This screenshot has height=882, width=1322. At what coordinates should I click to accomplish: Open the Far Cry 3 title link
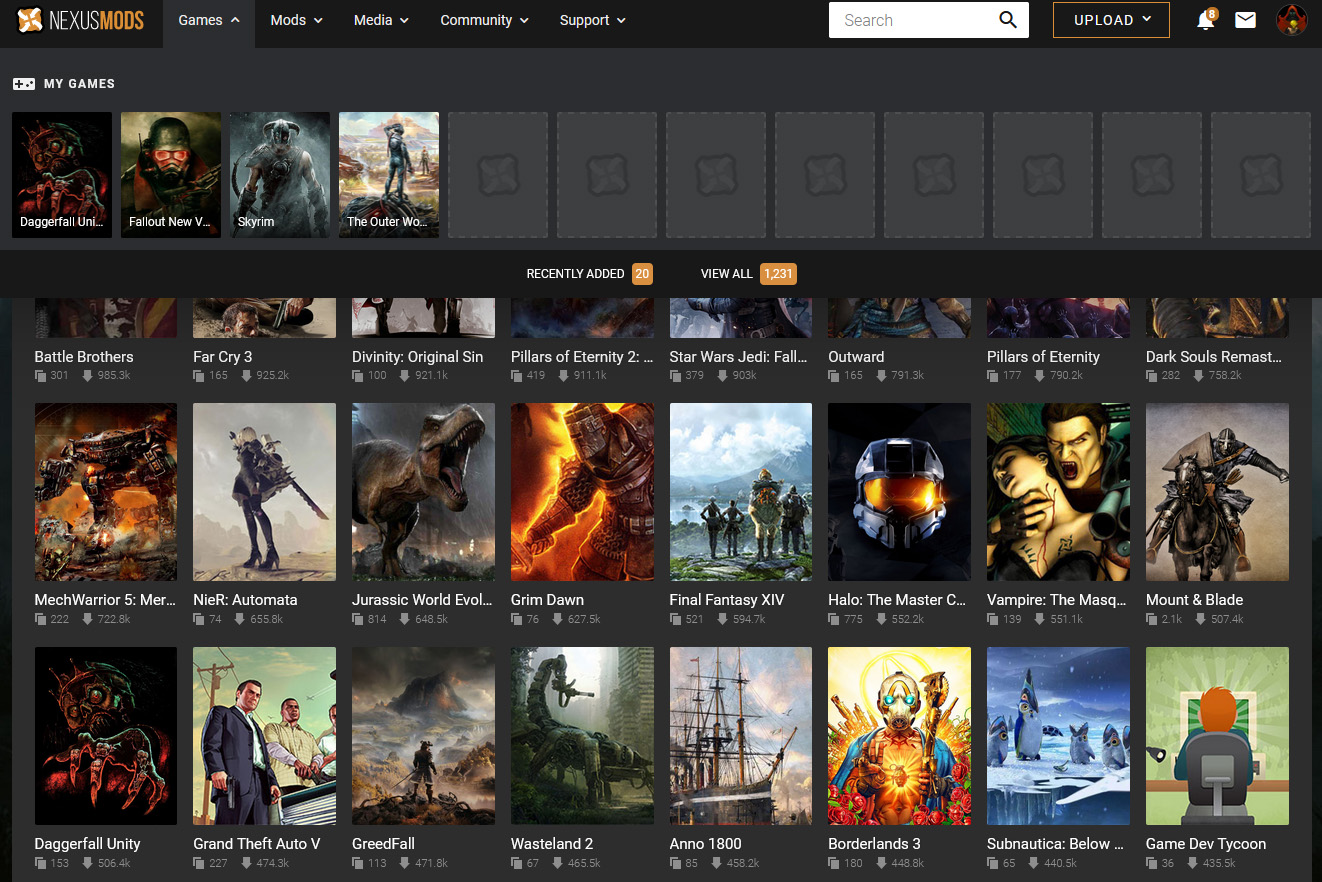coord(223,356)
